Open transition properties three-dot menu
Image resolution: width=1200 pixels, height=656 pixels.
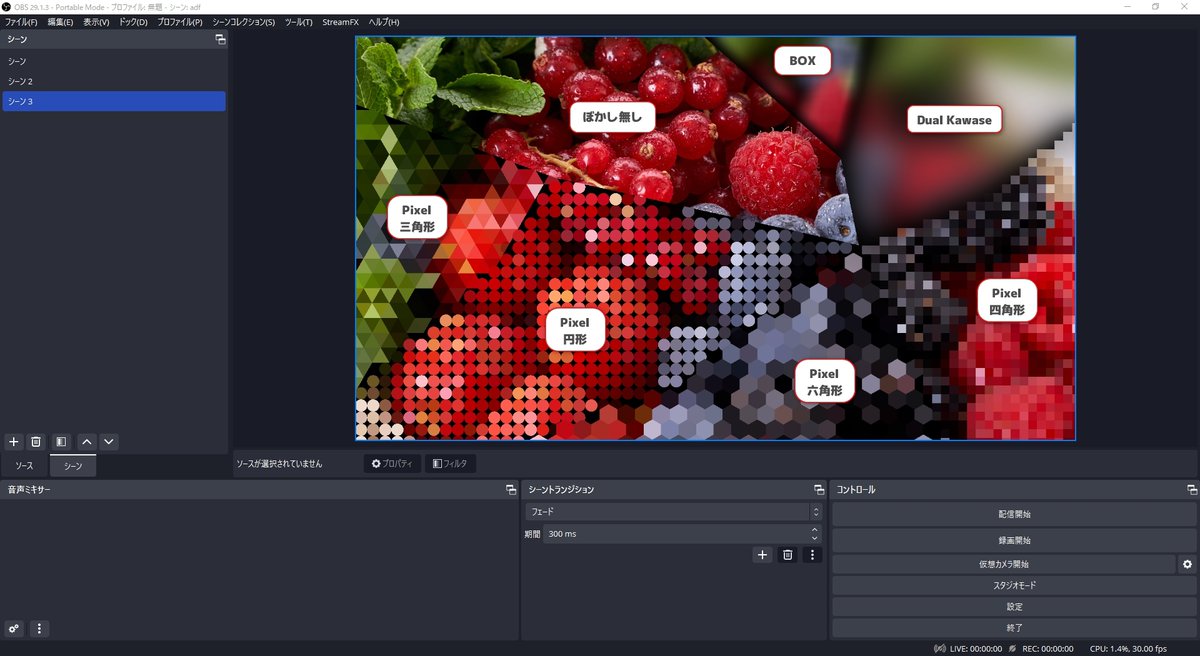812,554
